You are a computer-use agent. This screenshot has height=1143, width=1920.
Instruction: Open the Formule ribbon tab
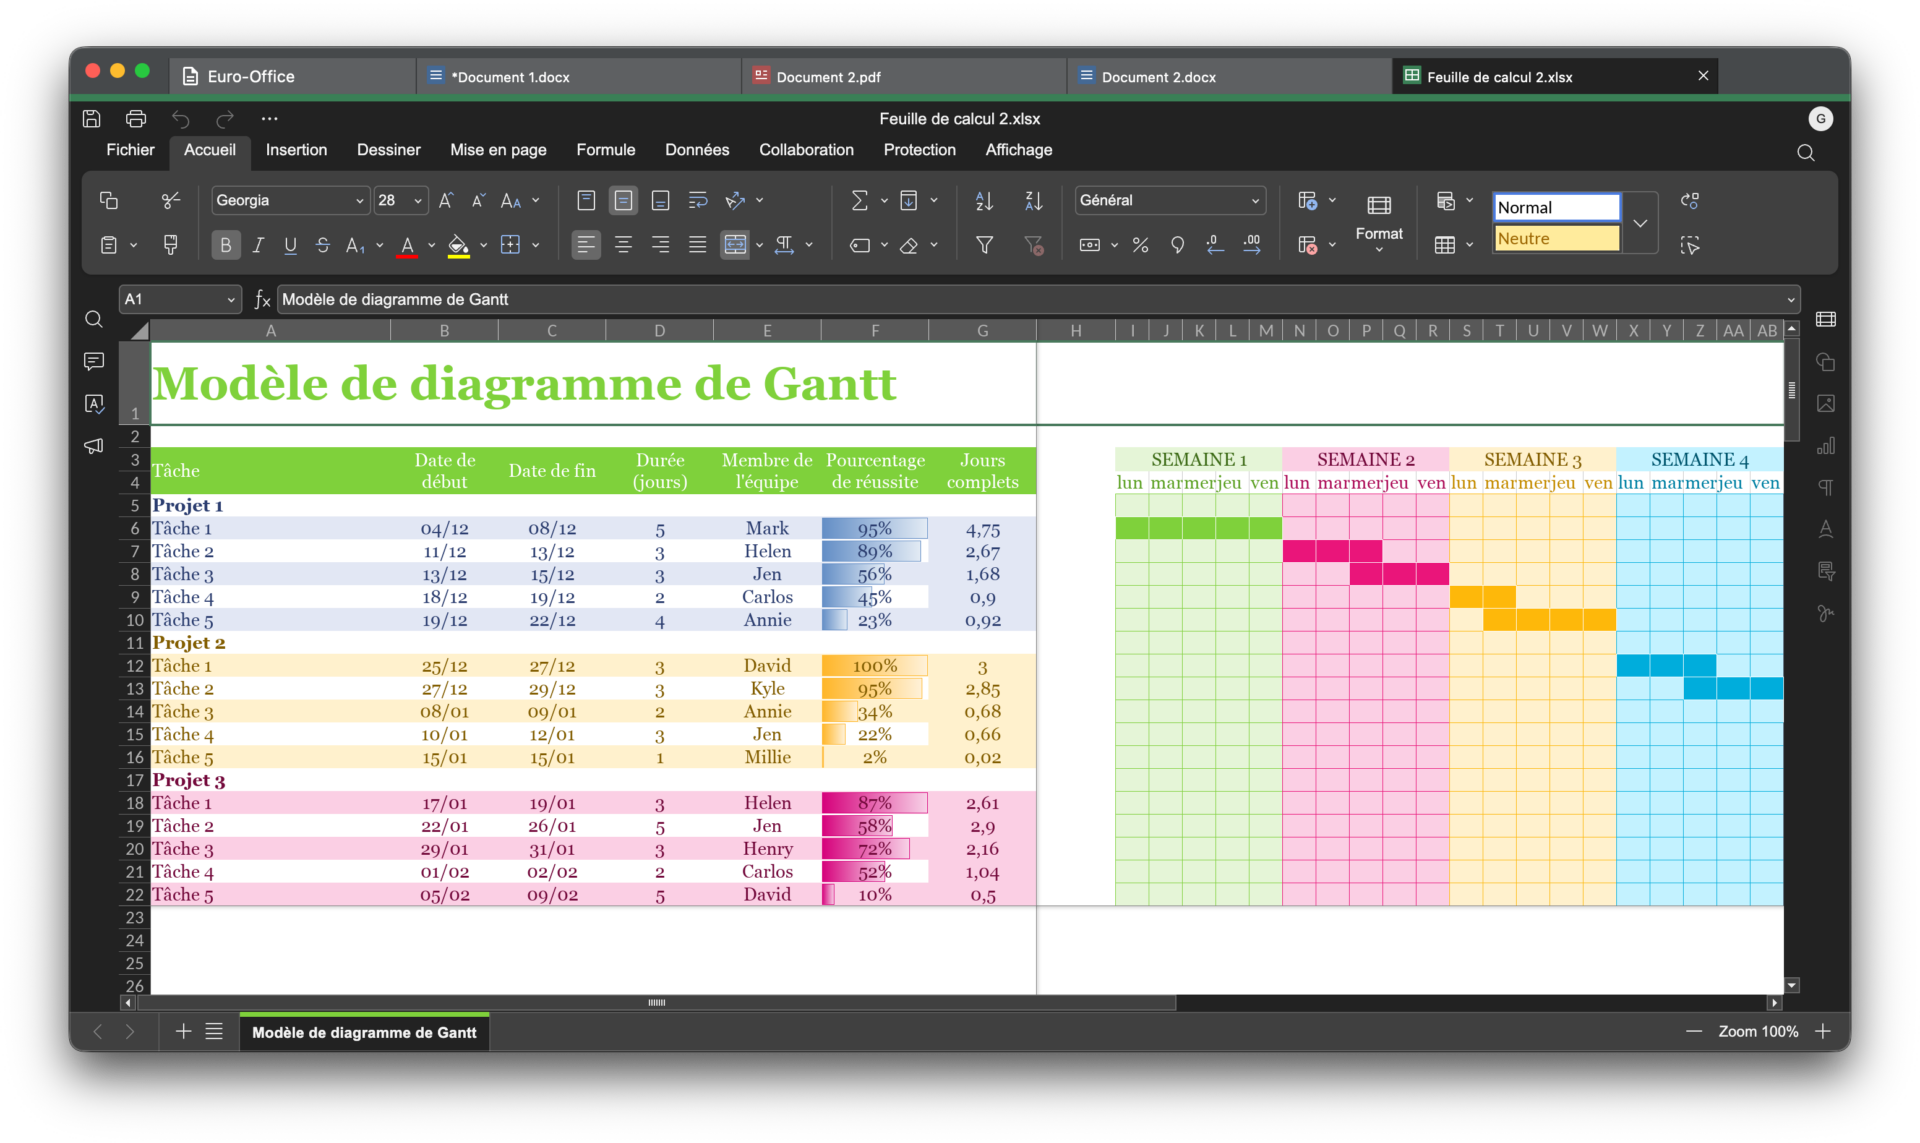605,150
